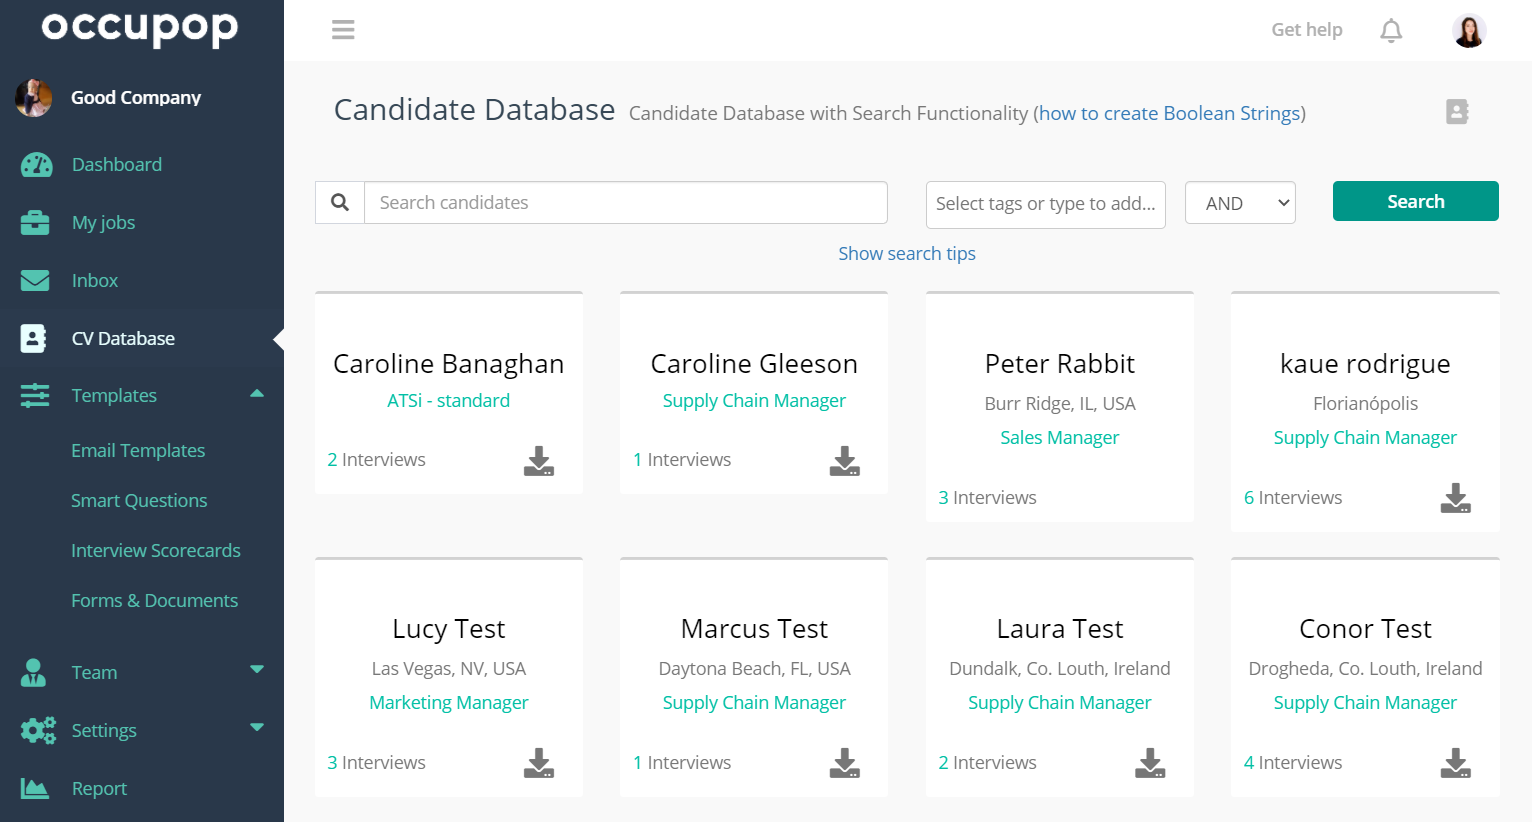Open the AND operator dropdown
The height and width of the screenshot is (822, 1532).
point(1240,203)
